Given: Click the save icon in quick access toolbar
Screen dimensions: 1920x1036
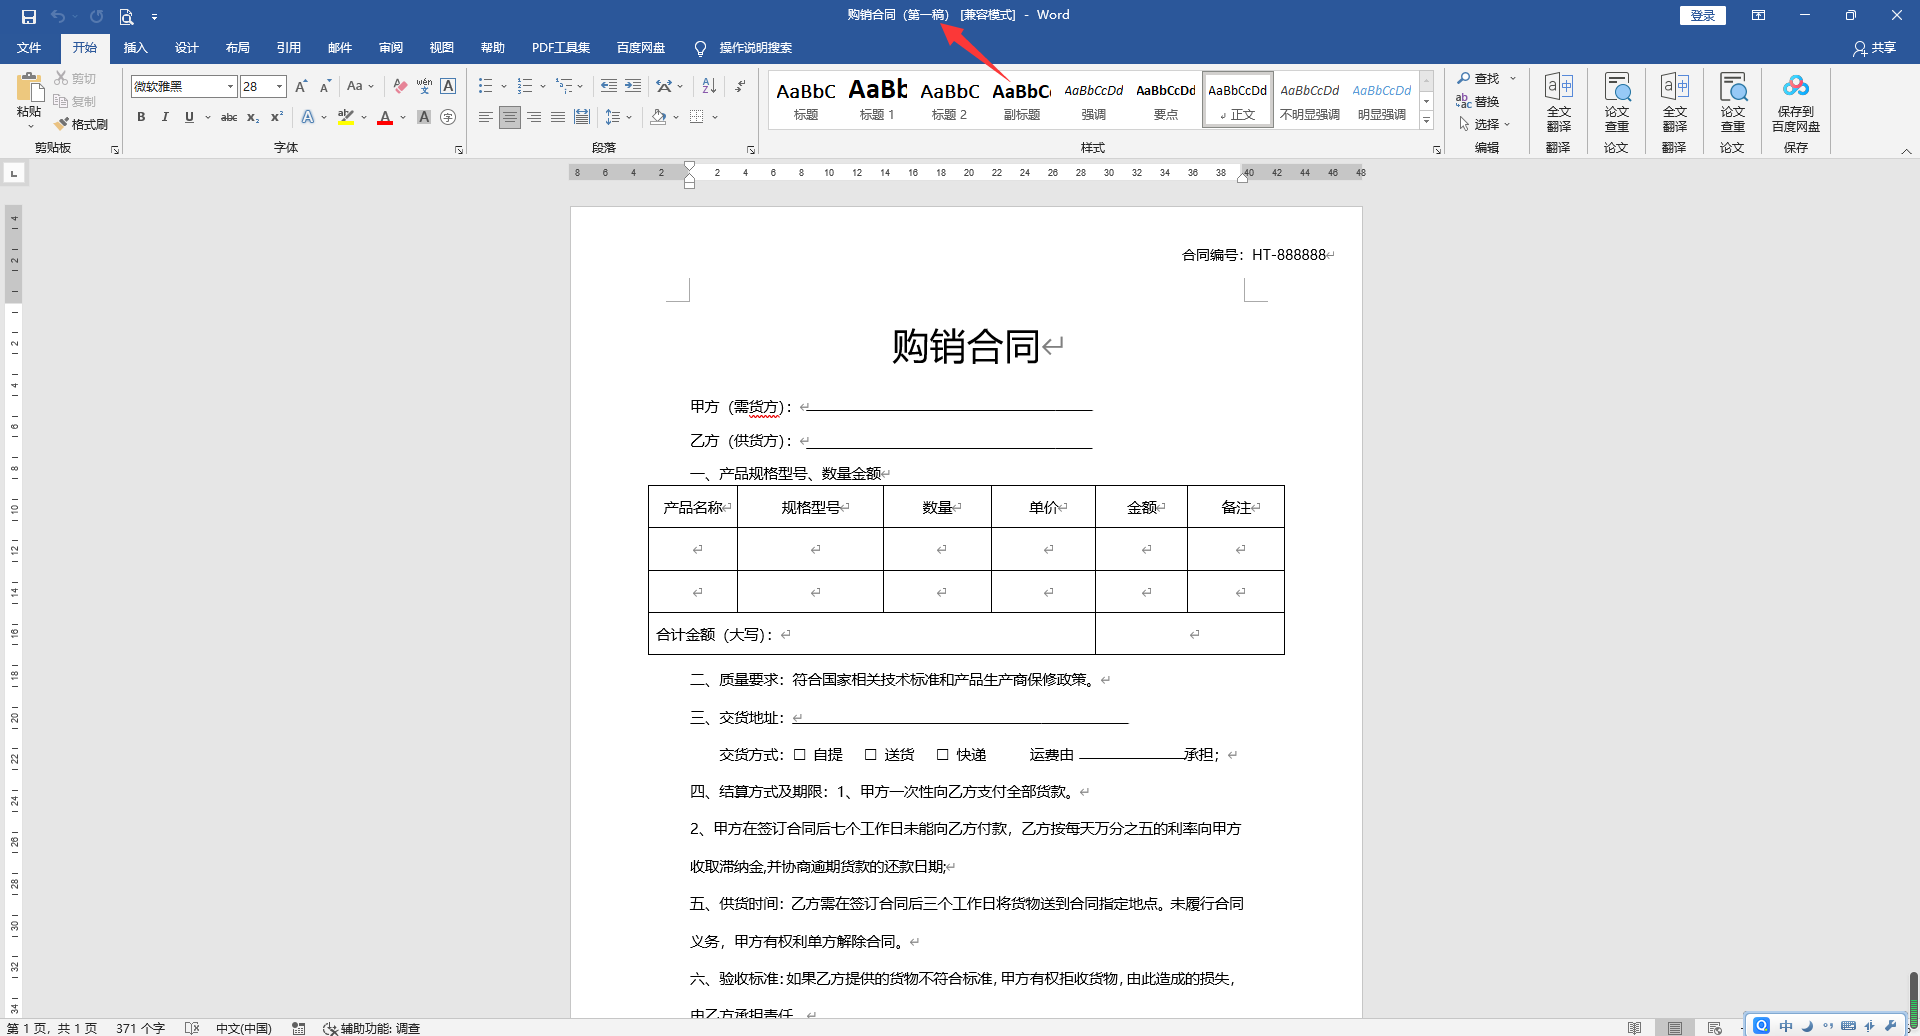Looking at the screenshot, I should tap(28, 16).
